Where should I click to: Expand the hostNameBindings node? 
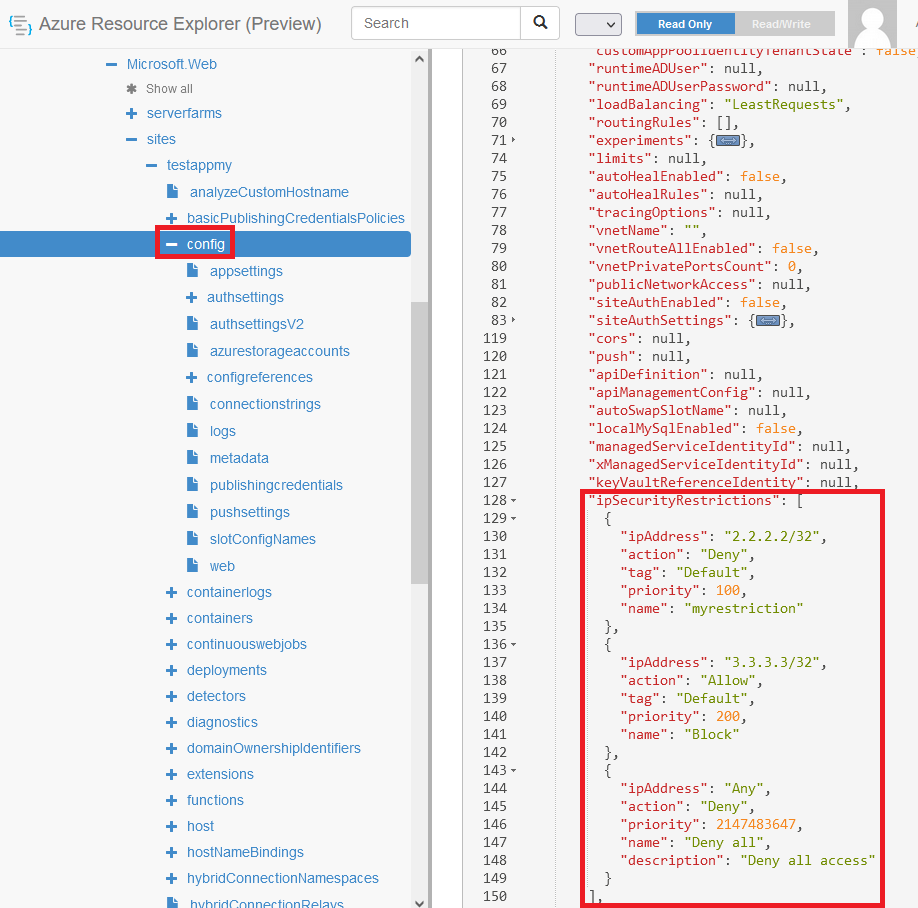(x=172, y=852)
